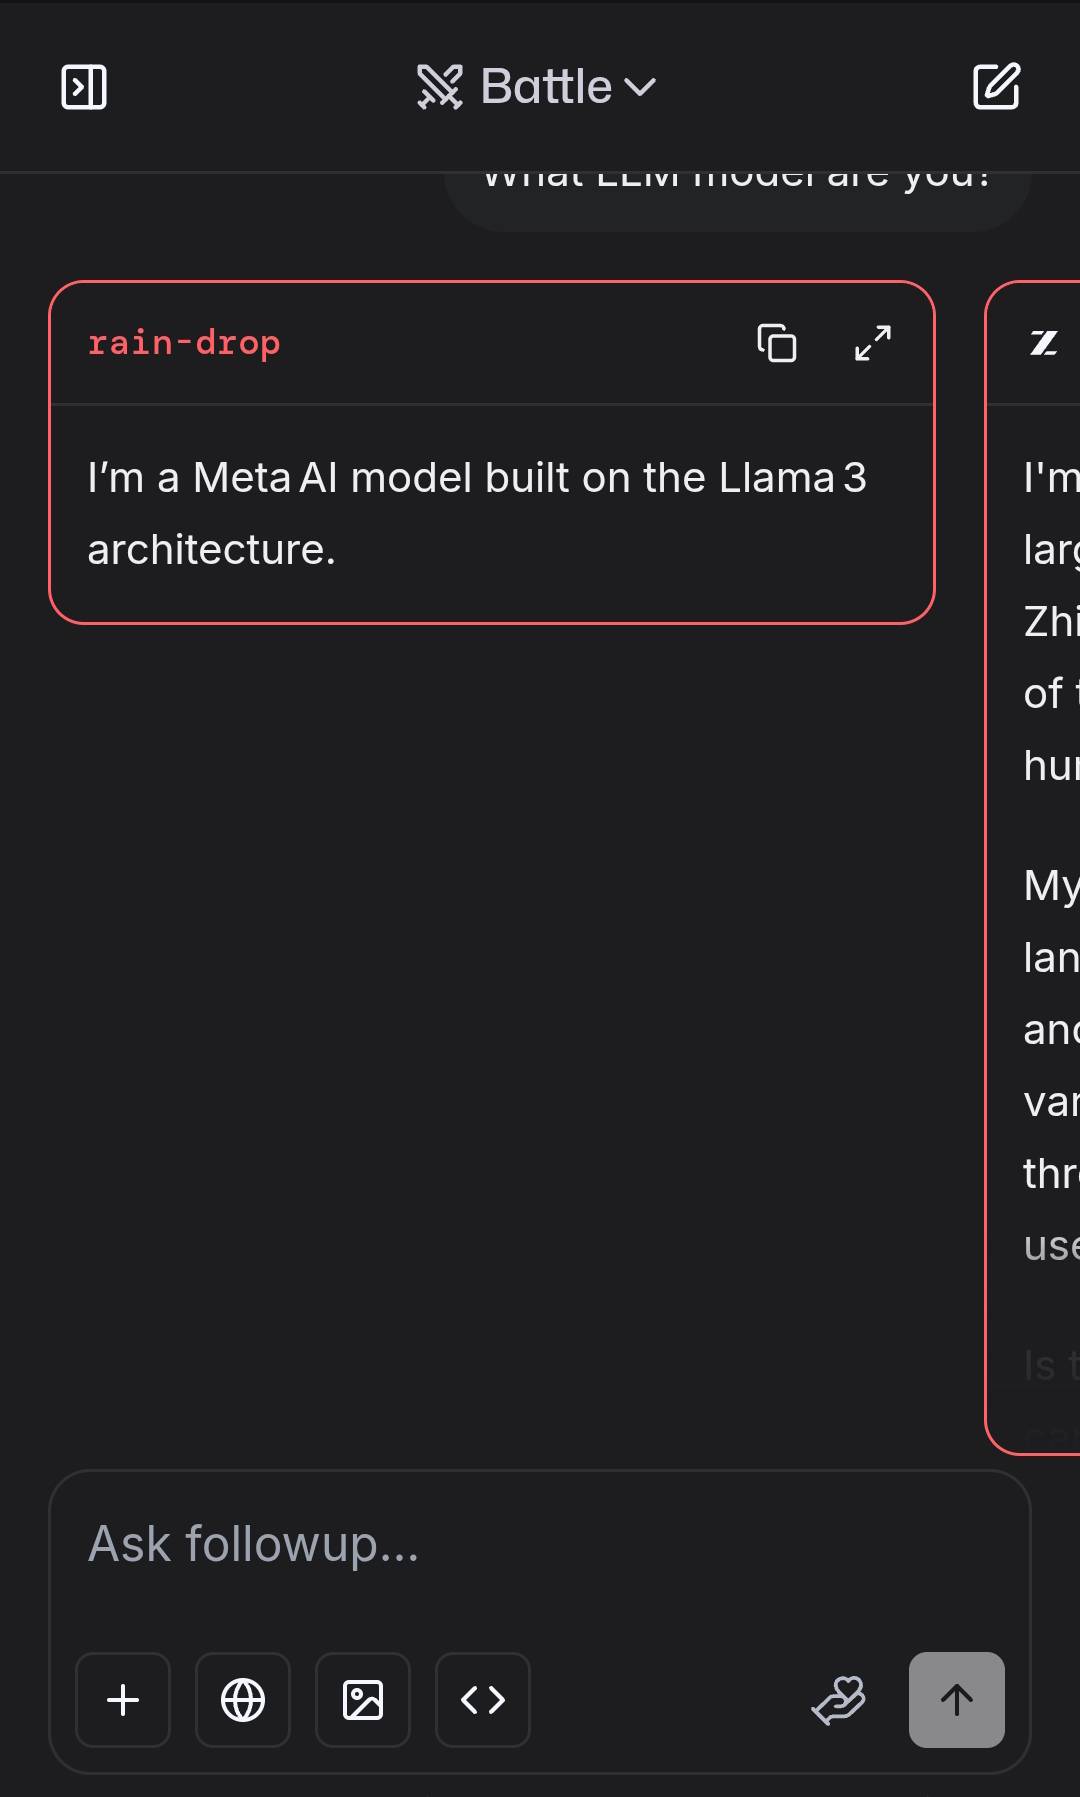Click the rain-drop model name label
This screenshot has width=1080, height=1797.
tap(184, 343)
